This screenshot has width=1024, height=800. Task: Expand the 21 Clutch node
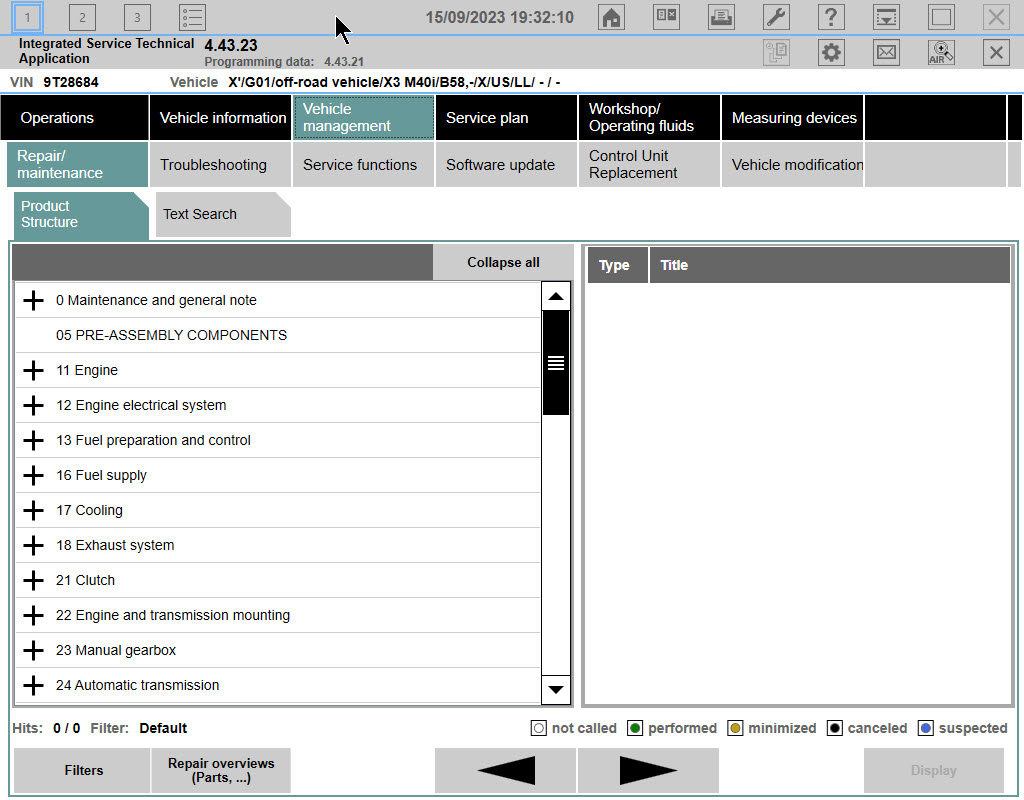tap(33, 580)
